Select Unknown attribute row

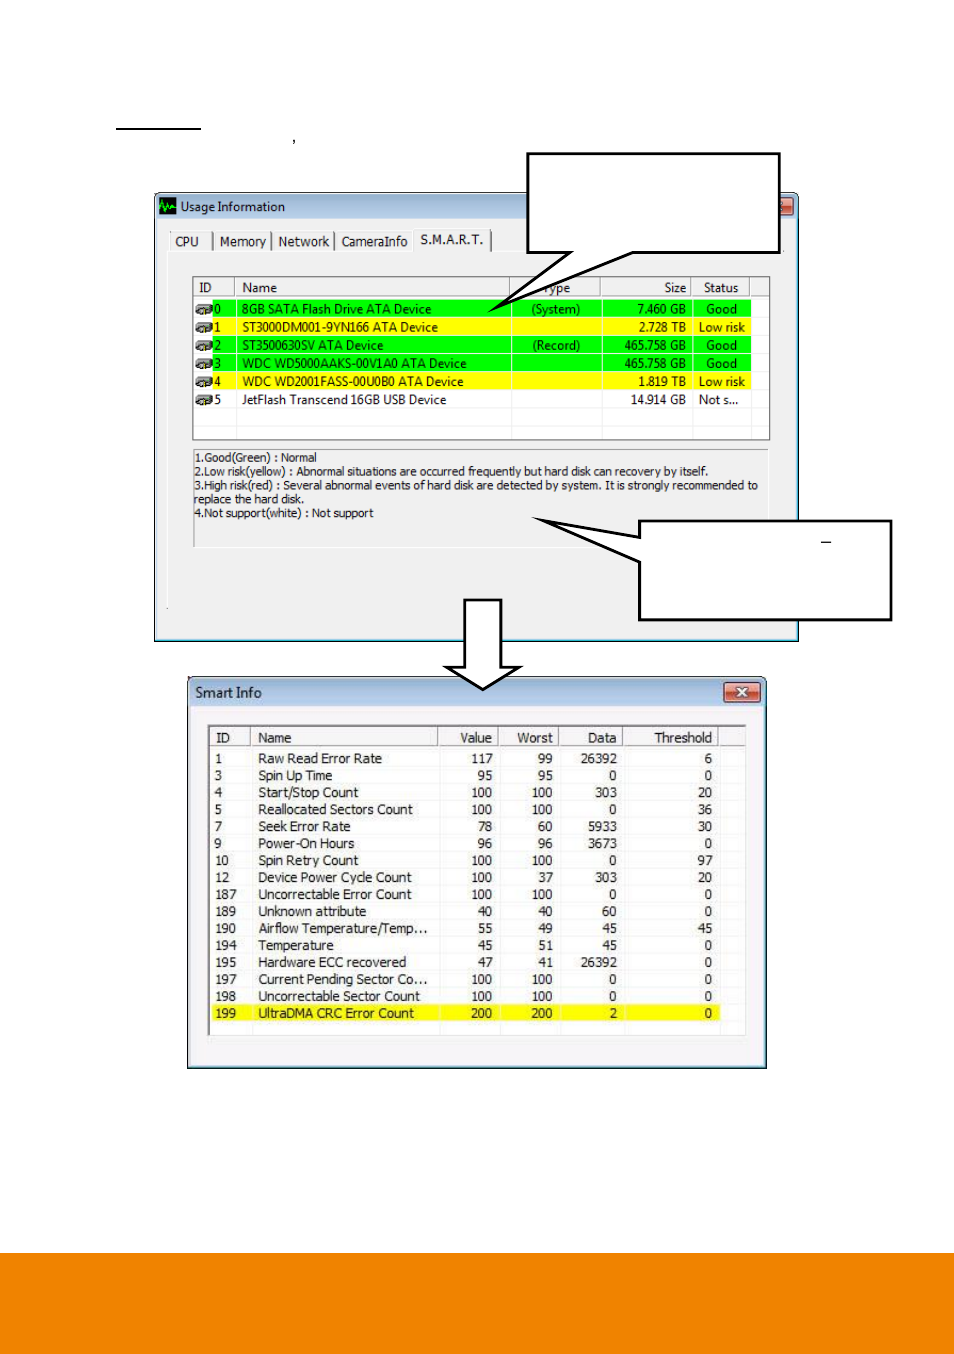click(464, 911)
